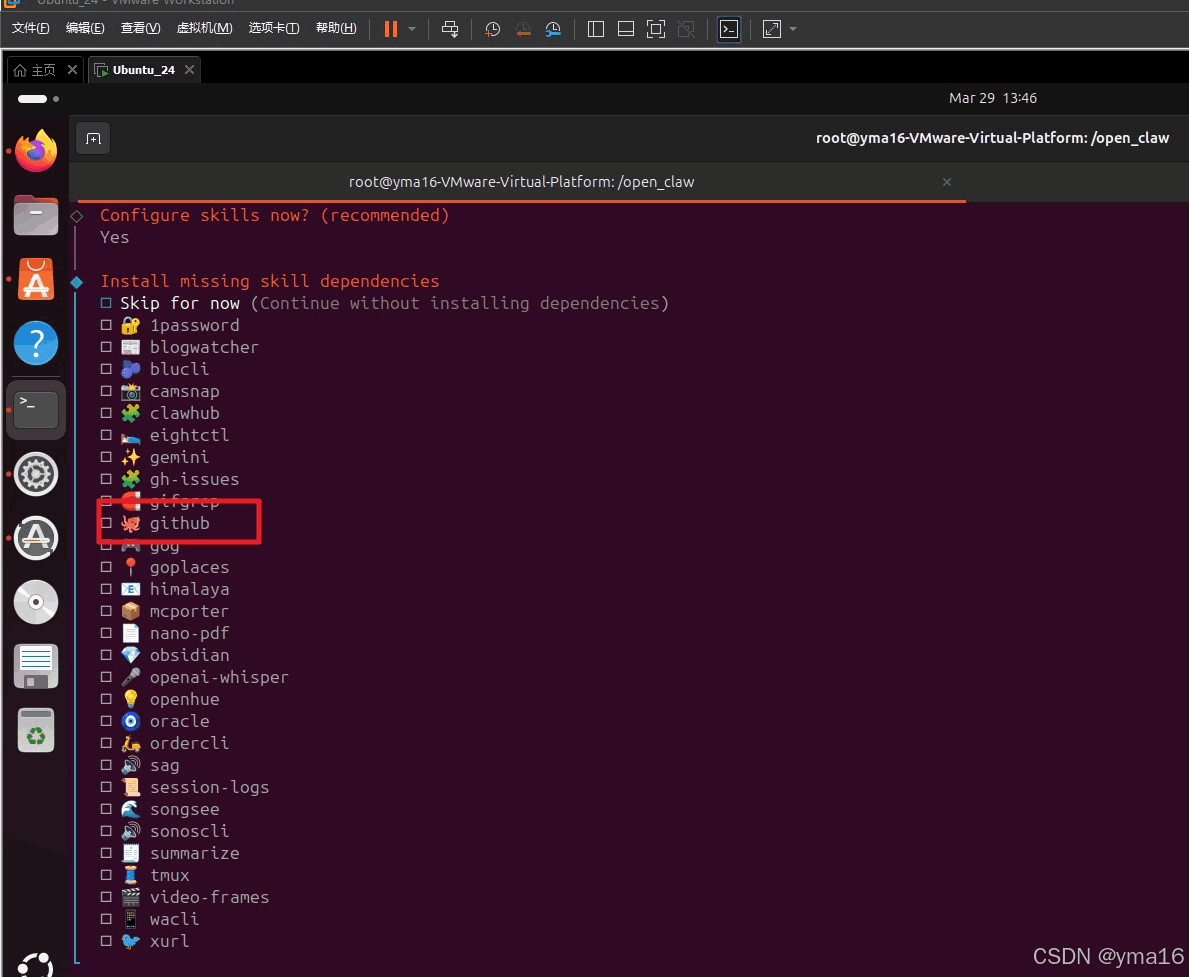Screen dimensions: 1189x977
Task: Open the disc drive dock icon
Action: [36, 602]
